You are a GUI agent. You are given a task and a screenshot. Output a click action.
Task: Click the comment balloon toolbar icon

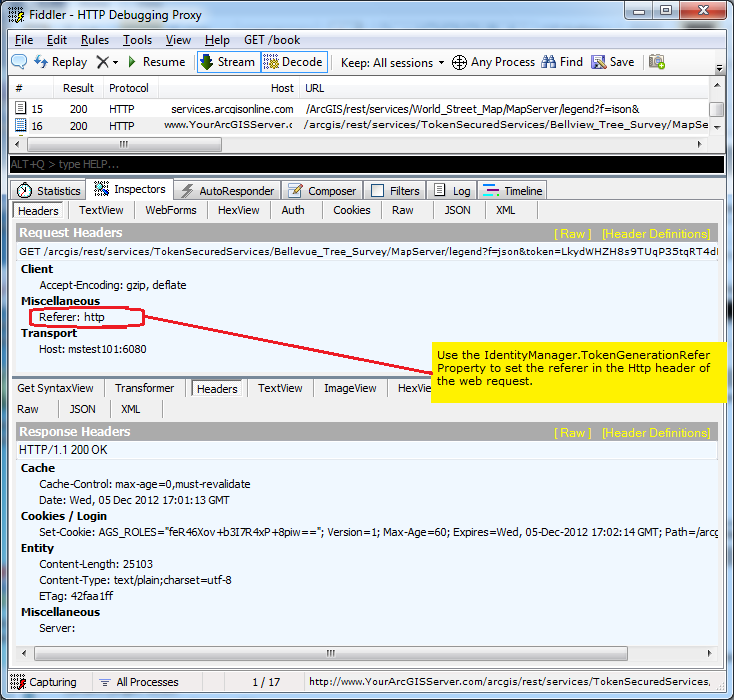tap(19, 62)
